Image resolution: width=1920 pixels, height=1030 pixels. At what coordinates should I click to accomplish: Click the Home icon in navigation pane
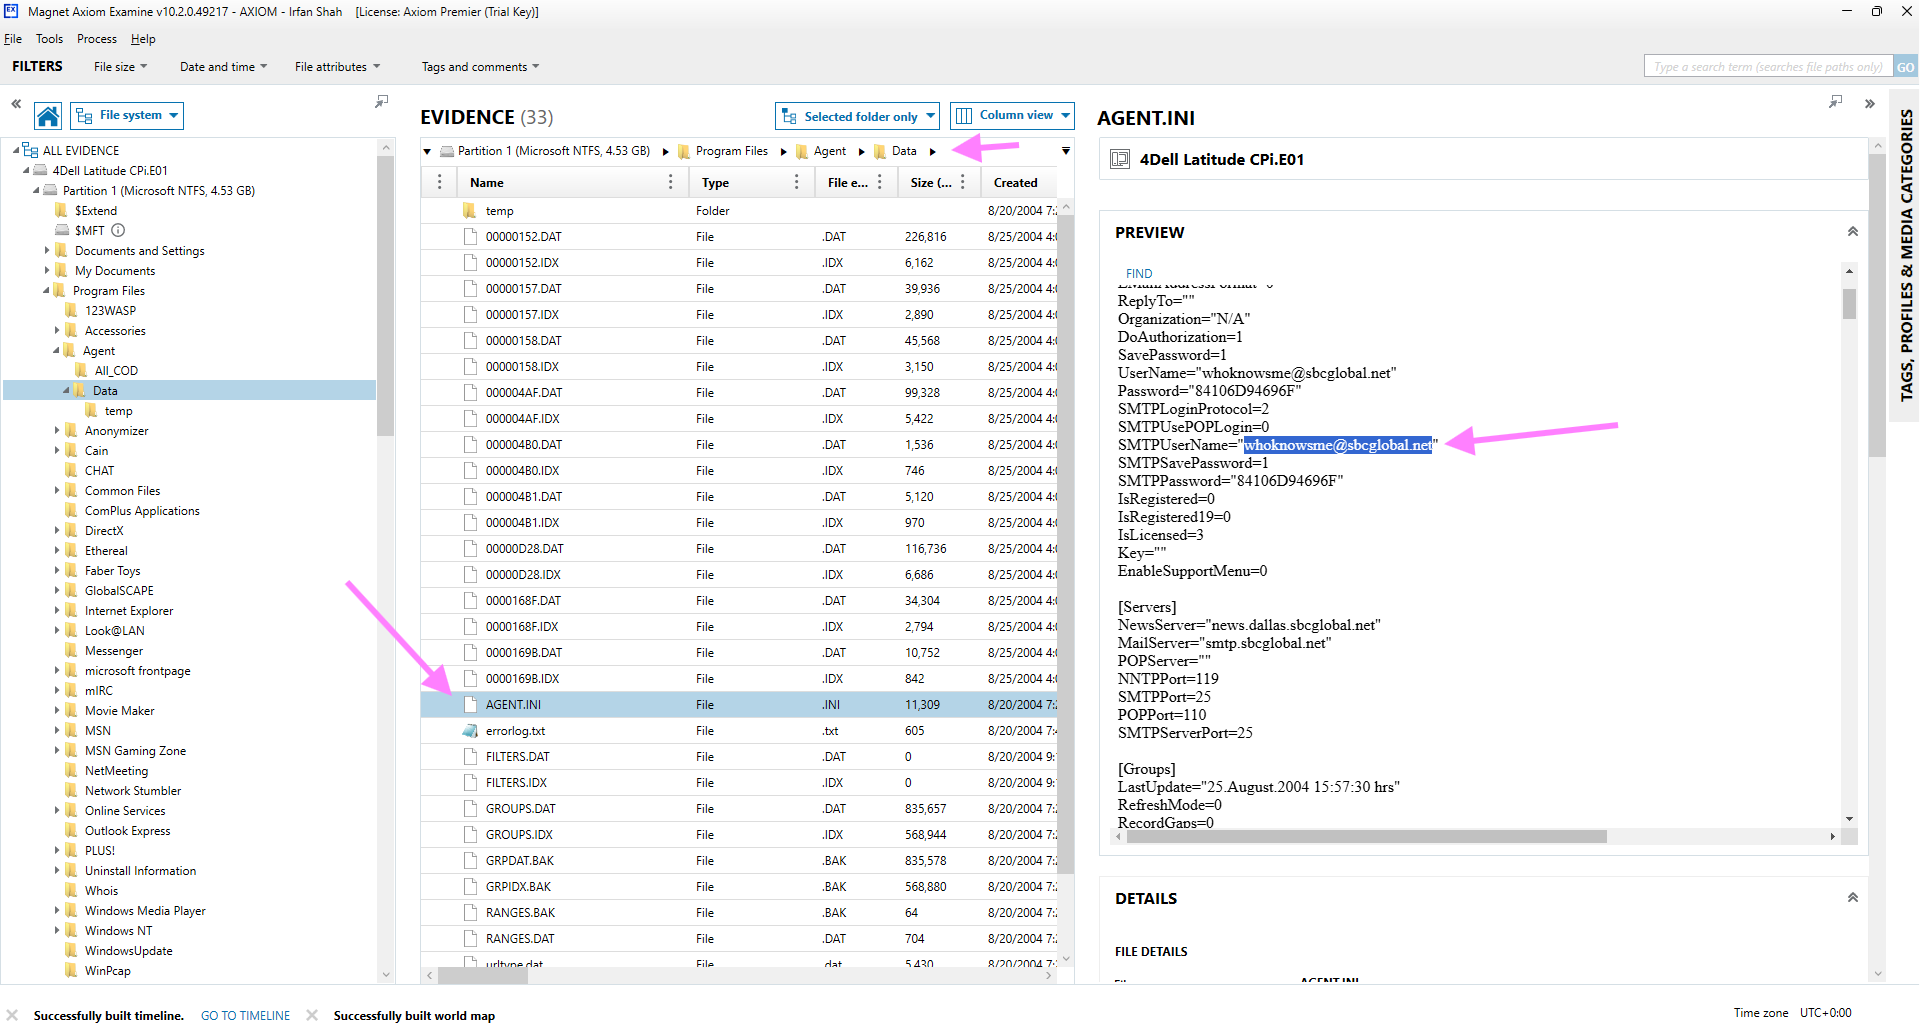pos(48,116)
